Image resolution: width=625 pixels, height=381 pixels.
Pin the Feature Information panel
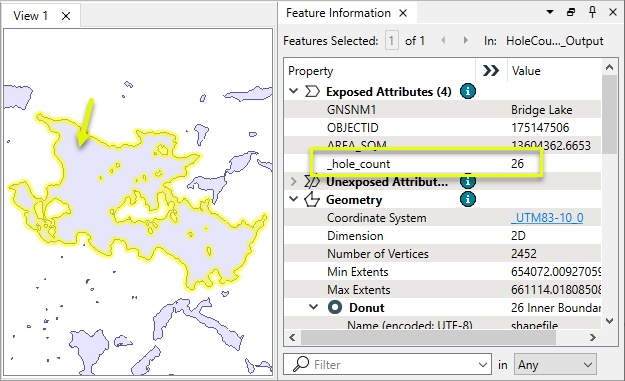[x=592, y=12]
